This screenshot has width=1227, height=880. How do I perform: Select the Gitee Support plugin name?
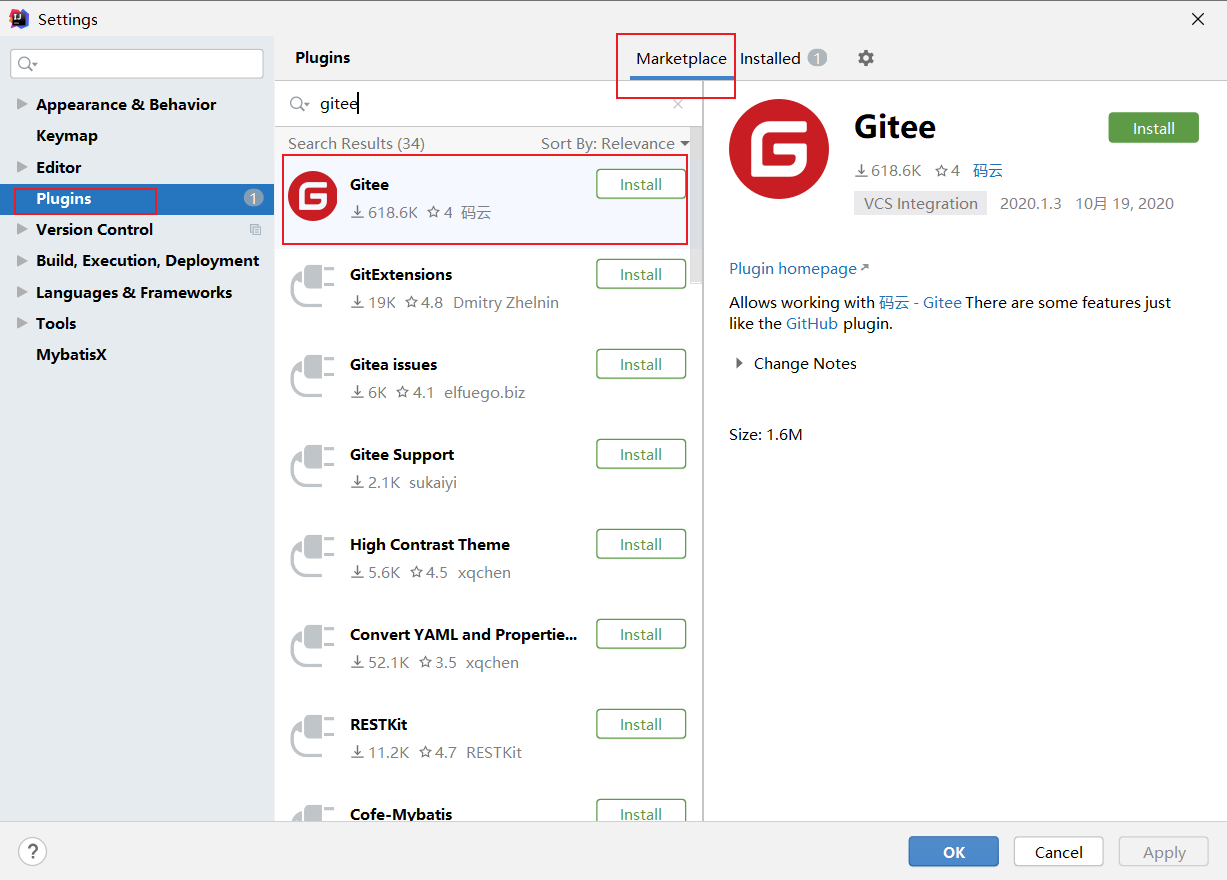coord(402,454)
